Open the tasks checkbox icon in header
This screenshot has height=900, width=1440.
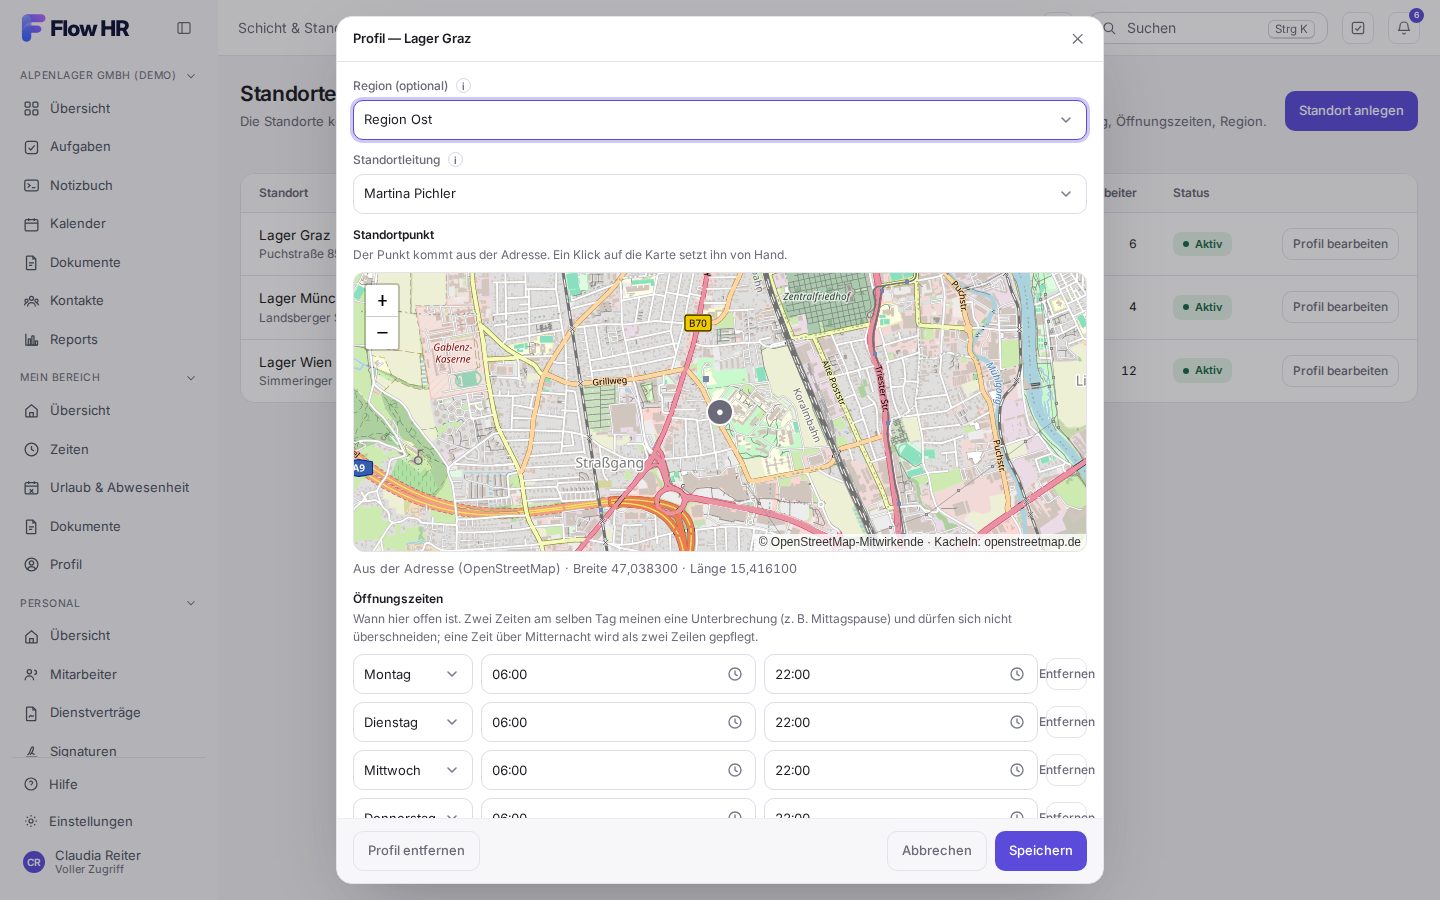(1358, 28)
